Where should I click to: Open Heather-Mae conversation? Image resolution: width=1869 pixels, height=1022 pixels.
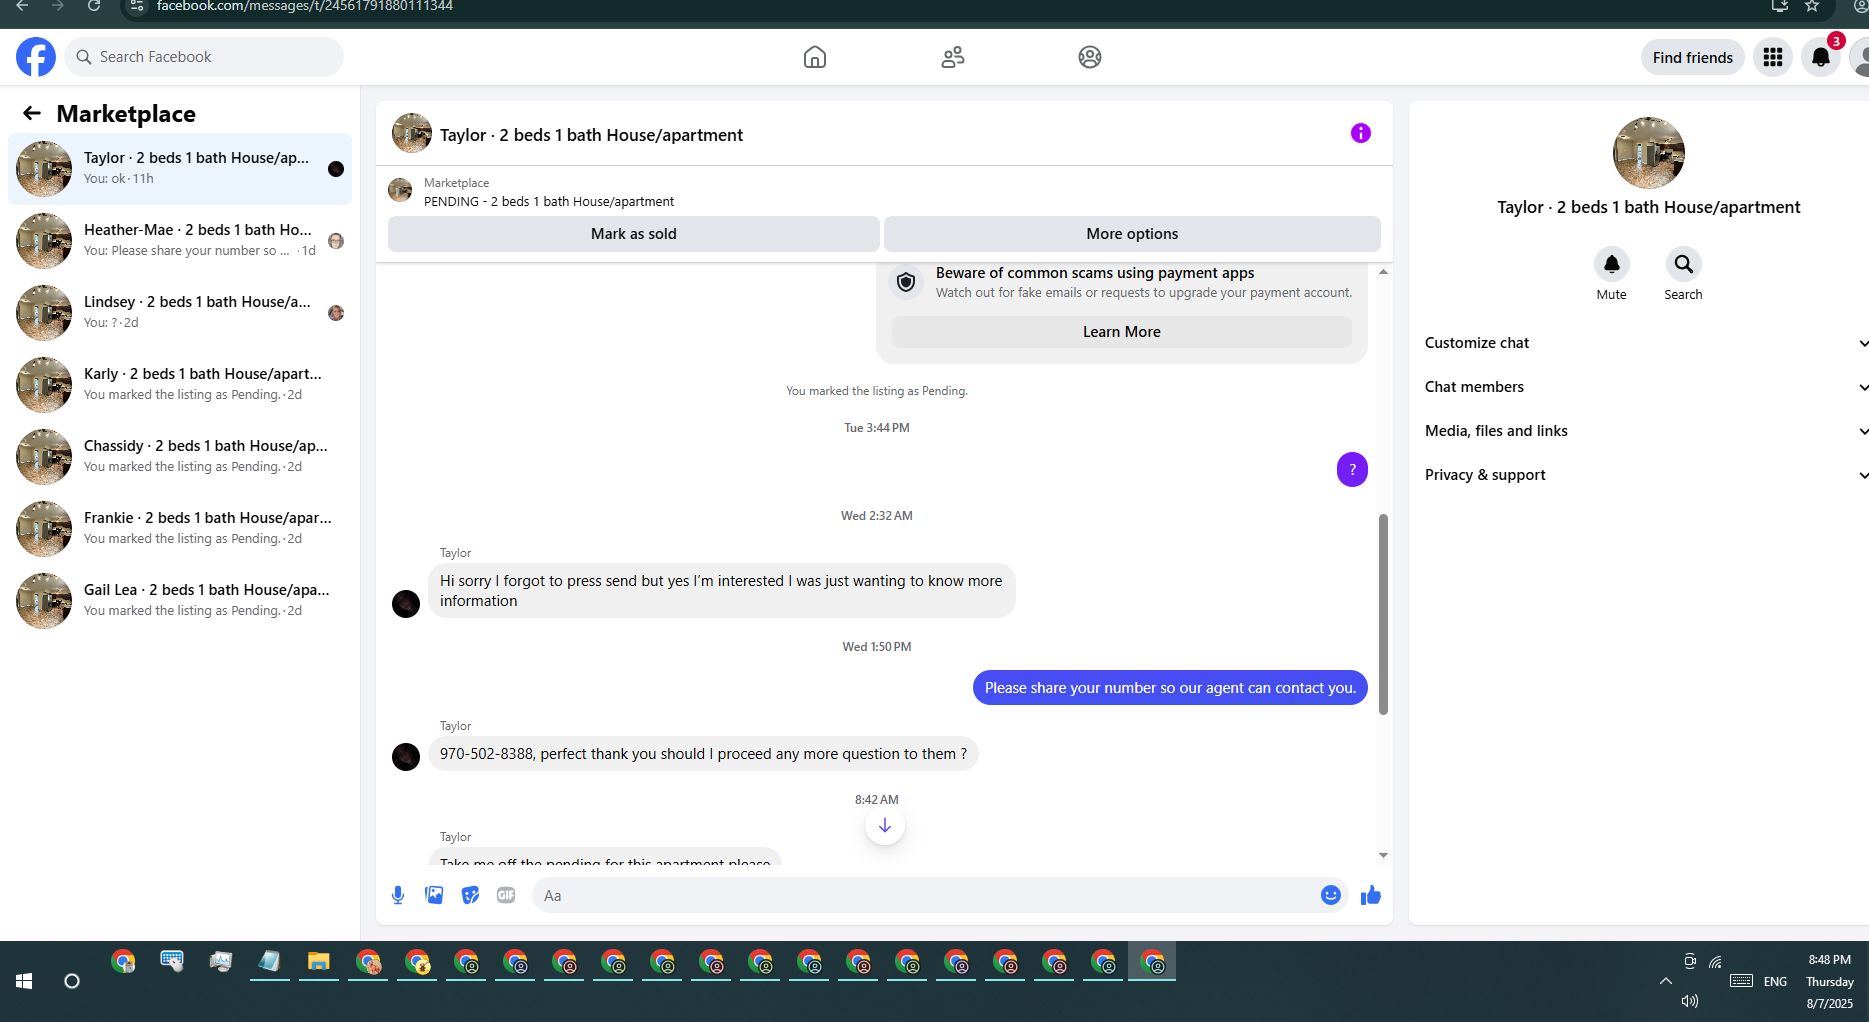click(180, 241)
